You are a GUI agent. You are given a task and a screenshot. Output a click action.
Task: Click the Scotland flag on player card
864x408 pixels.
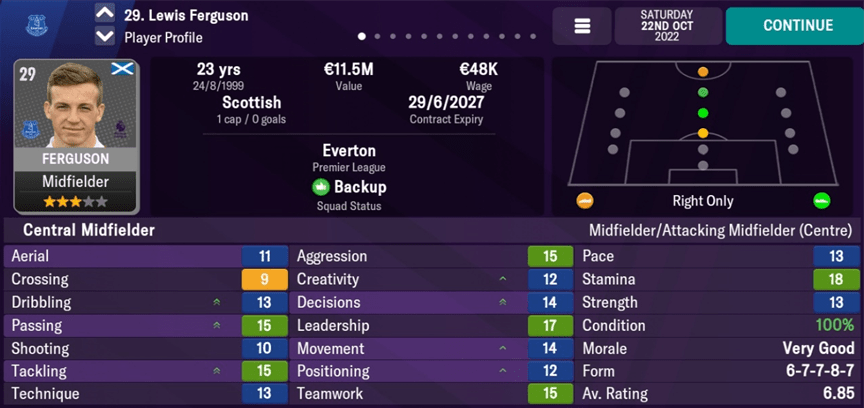tap(123, 70)
